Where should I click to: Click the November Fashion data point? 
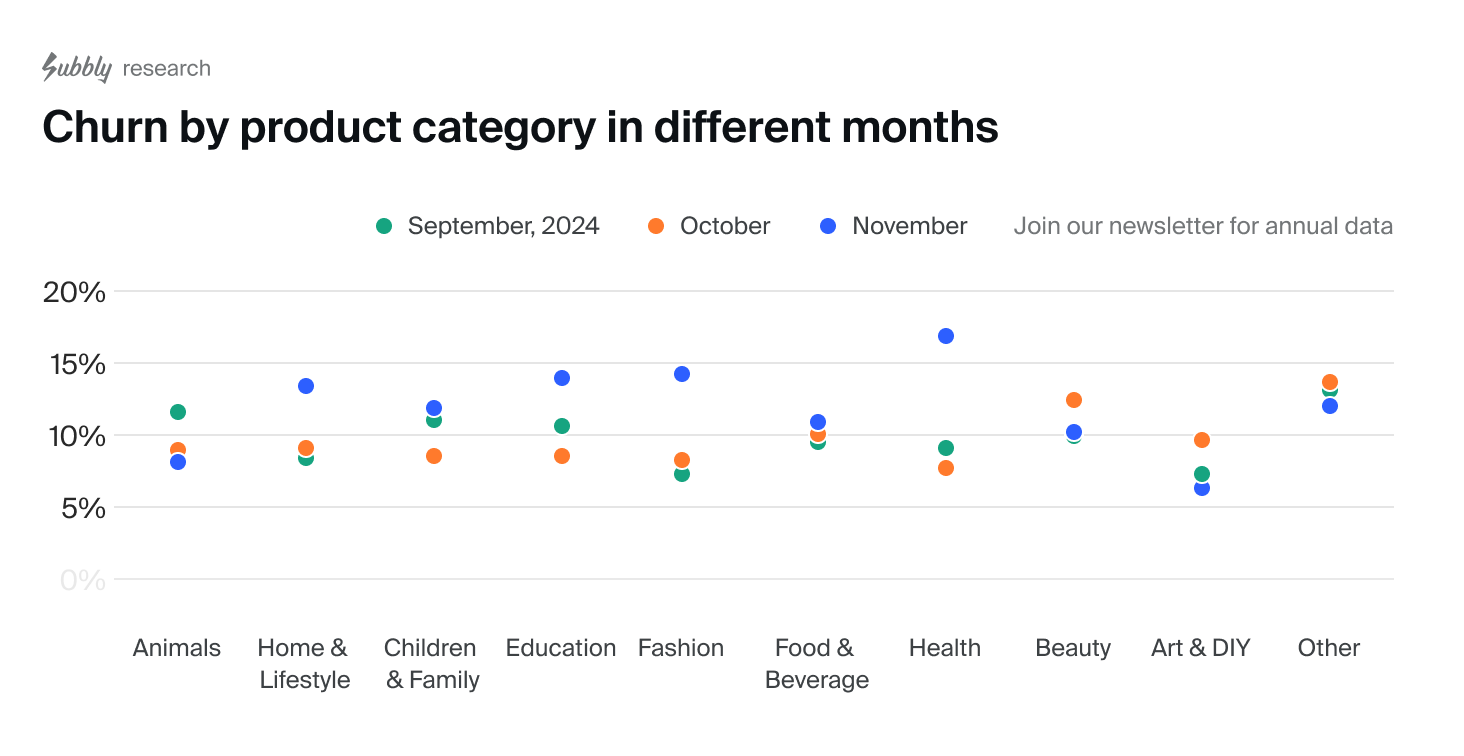click(682, 374)
